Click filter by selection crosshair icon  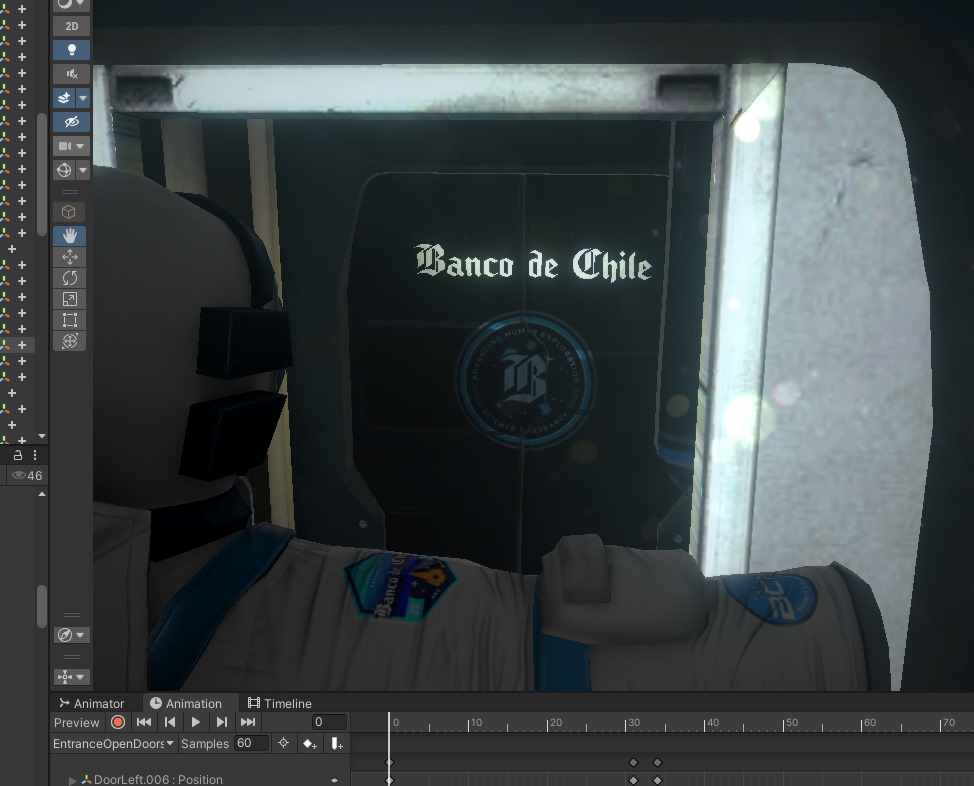point(283,743)
